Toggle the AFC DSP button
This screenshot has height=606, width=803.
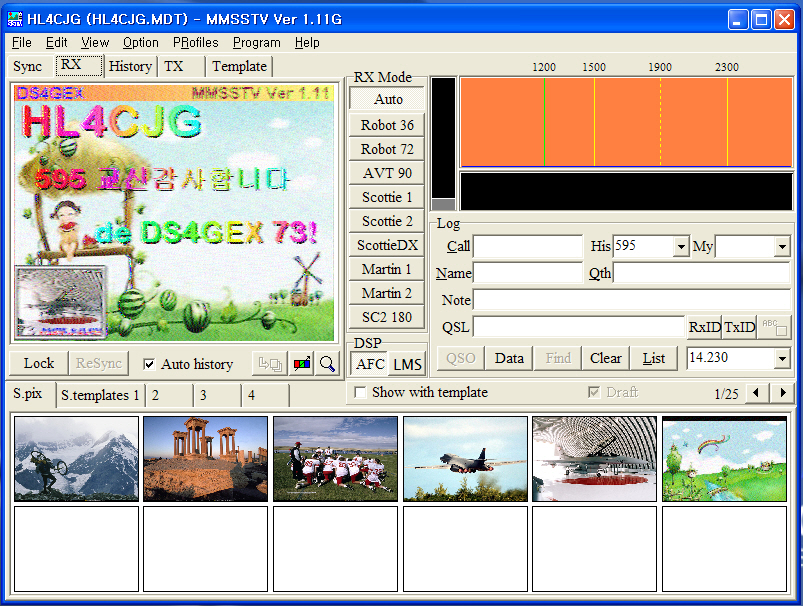tap(370, 364)
